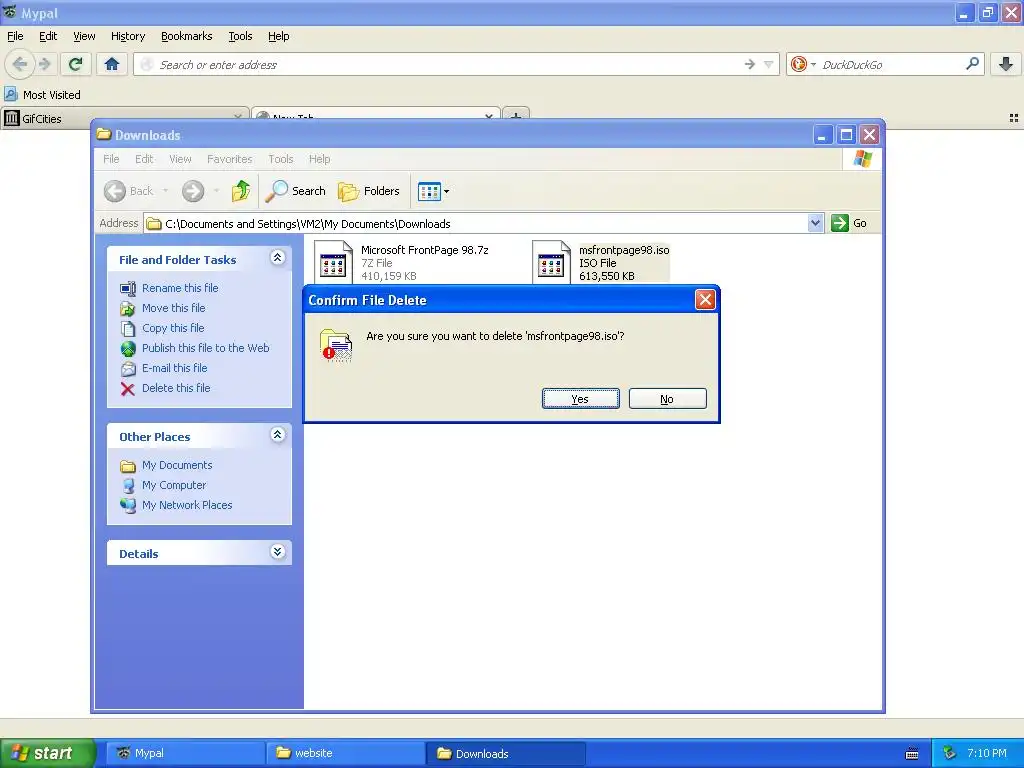Confirm deletion with the Yes button
The width and height of the screenshot is (1024, 768).
[x=581, y=398]
